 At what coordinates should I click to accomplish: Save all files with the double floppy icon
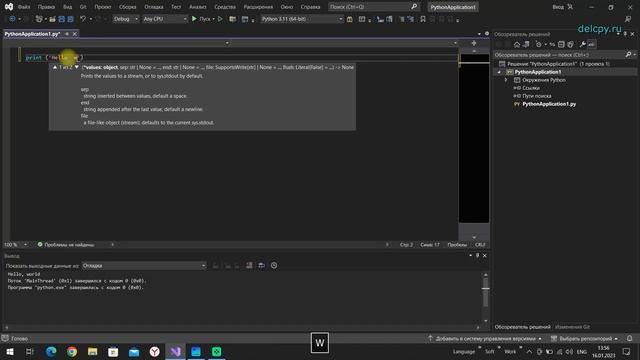click(x=70, y=19)
